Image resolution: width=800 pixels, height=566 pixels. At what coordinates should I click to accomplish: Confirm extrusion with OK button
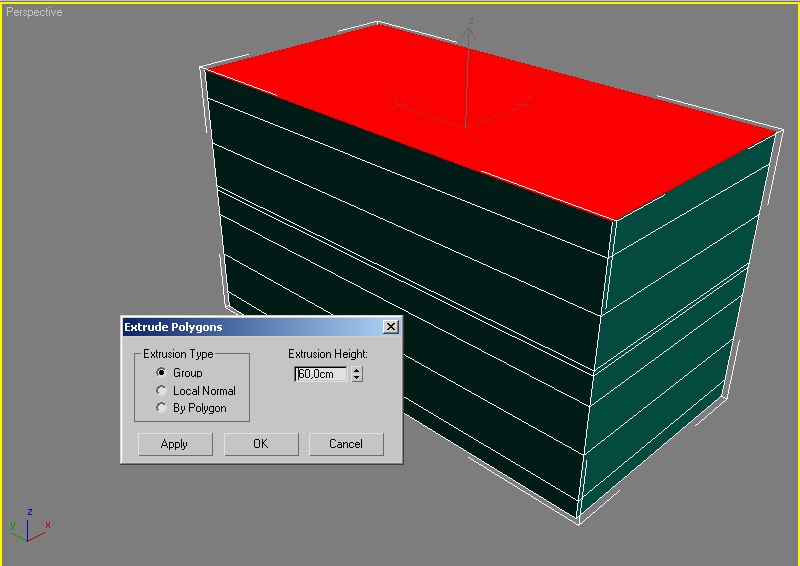(261, 444)
